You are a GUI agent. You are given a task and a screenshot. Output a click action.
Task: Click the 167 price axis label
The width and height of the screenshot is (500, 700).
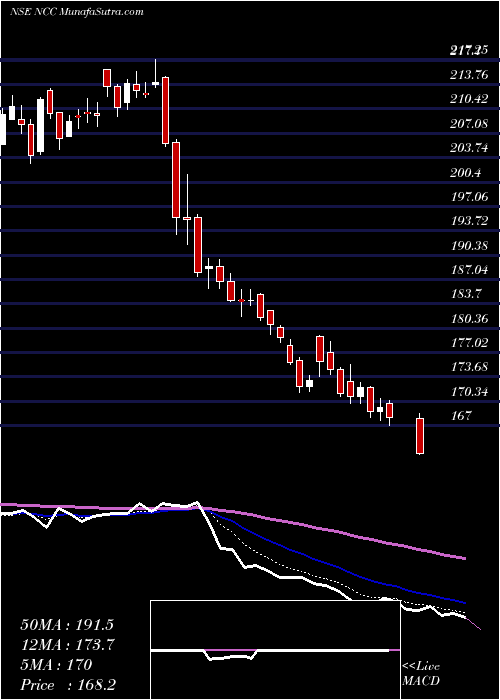tap(461, 416)
